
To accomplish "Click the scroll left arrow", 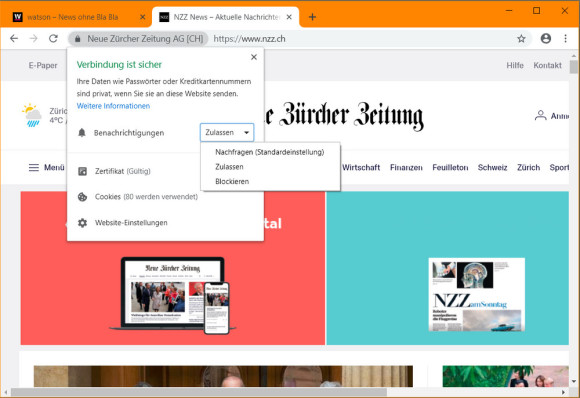I will click(x=5, y=392).
